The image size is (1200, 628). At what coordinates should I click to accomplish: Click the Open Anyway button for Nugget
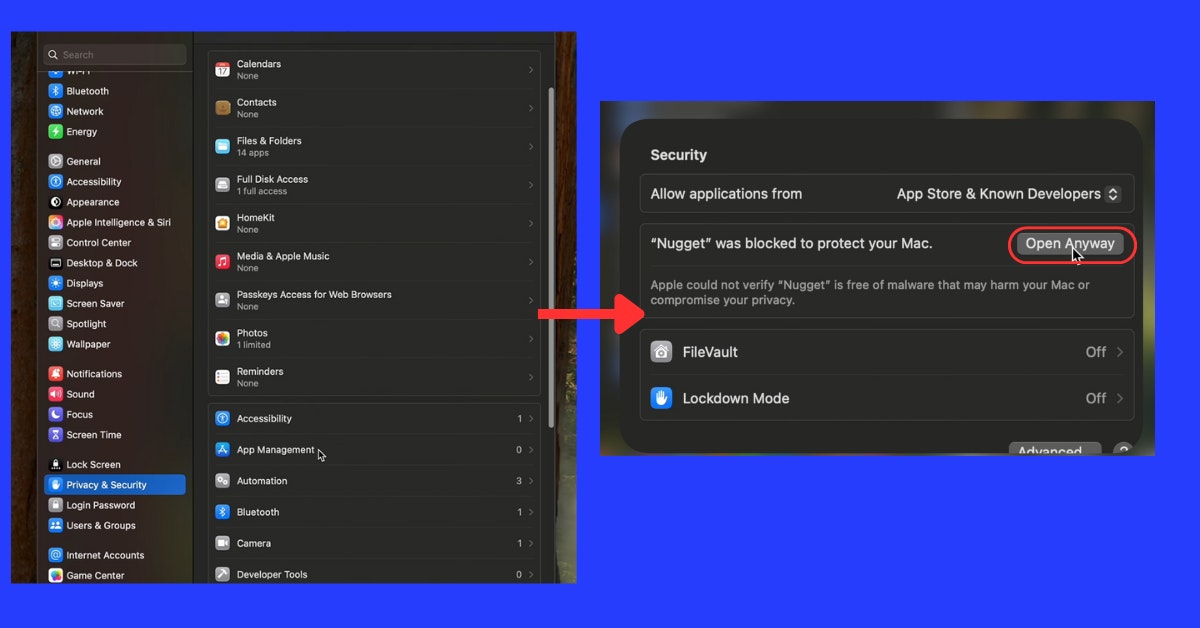click(x=1070, y=243)
